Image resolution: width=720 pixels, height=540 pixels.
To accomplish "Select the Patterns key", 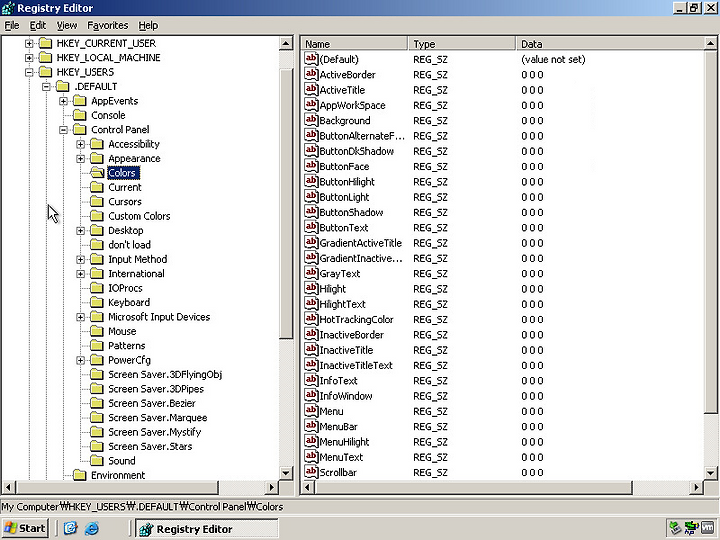I will [126, 345].
